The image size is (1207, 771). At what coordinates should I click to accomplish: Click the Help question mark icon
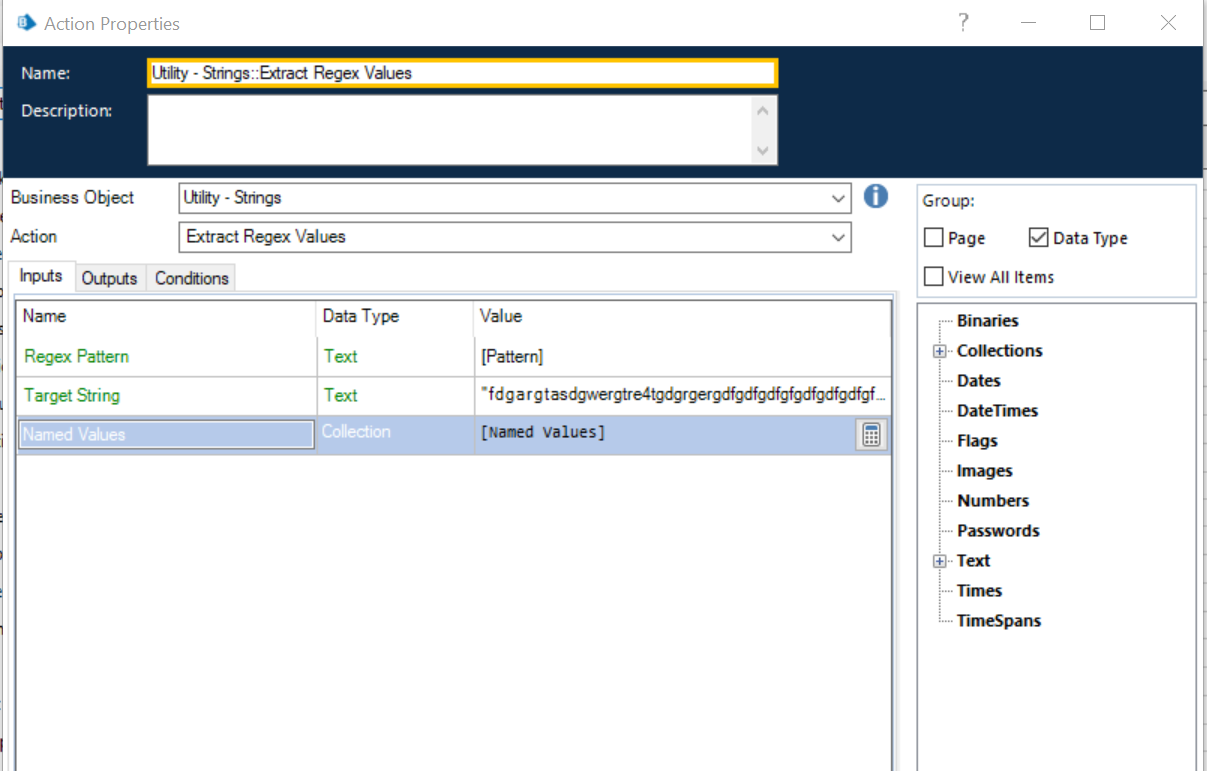click(963, 22)
